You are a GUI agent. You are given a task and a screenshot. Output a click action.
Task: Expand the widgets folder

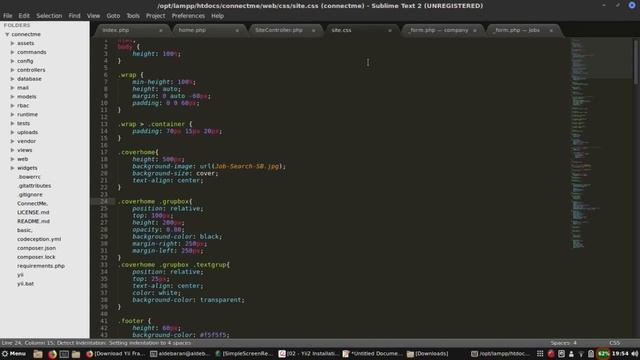click(13, 168)
